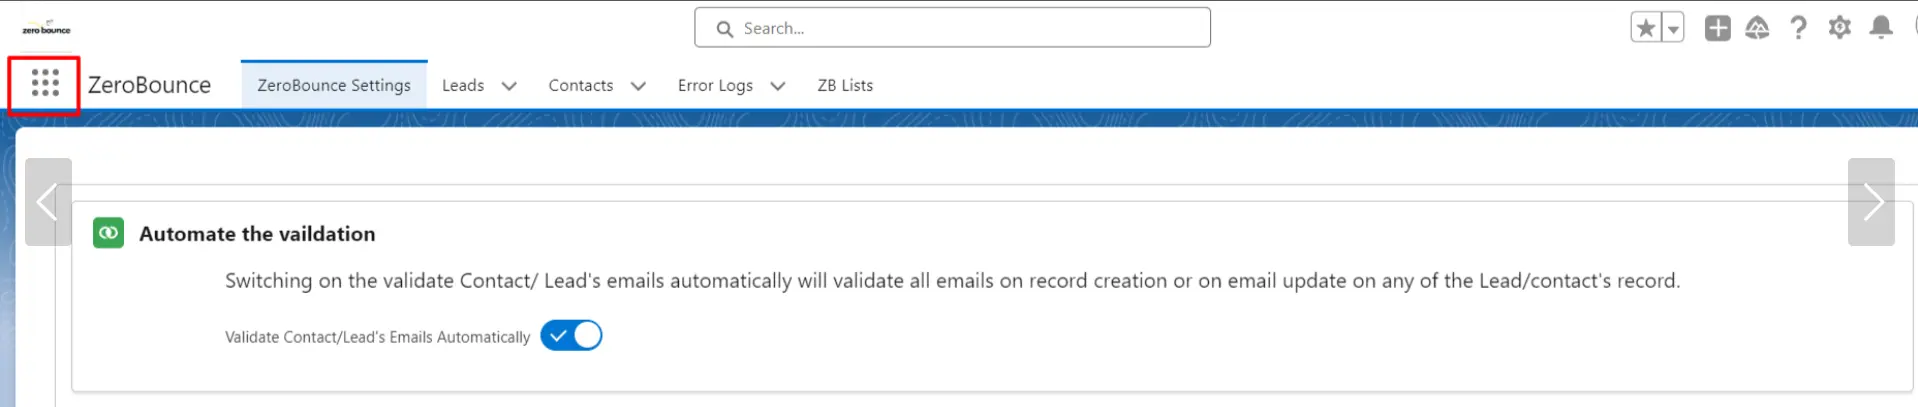Open the Help question mark

[1798, 28]
